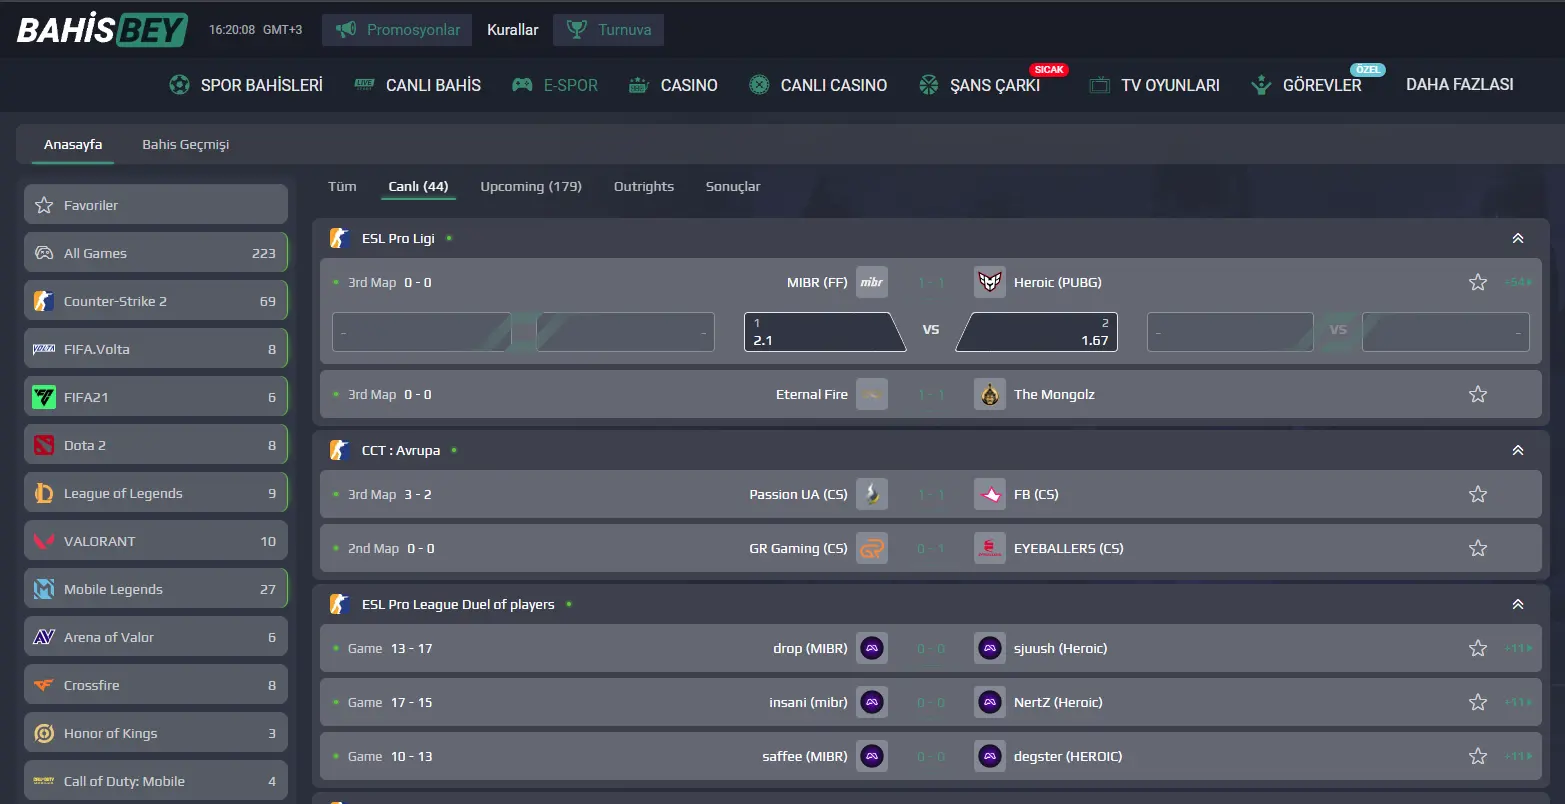Click the BahisBey logo
This screenshot has width=1565, height=804.
[x=102, y=30]
